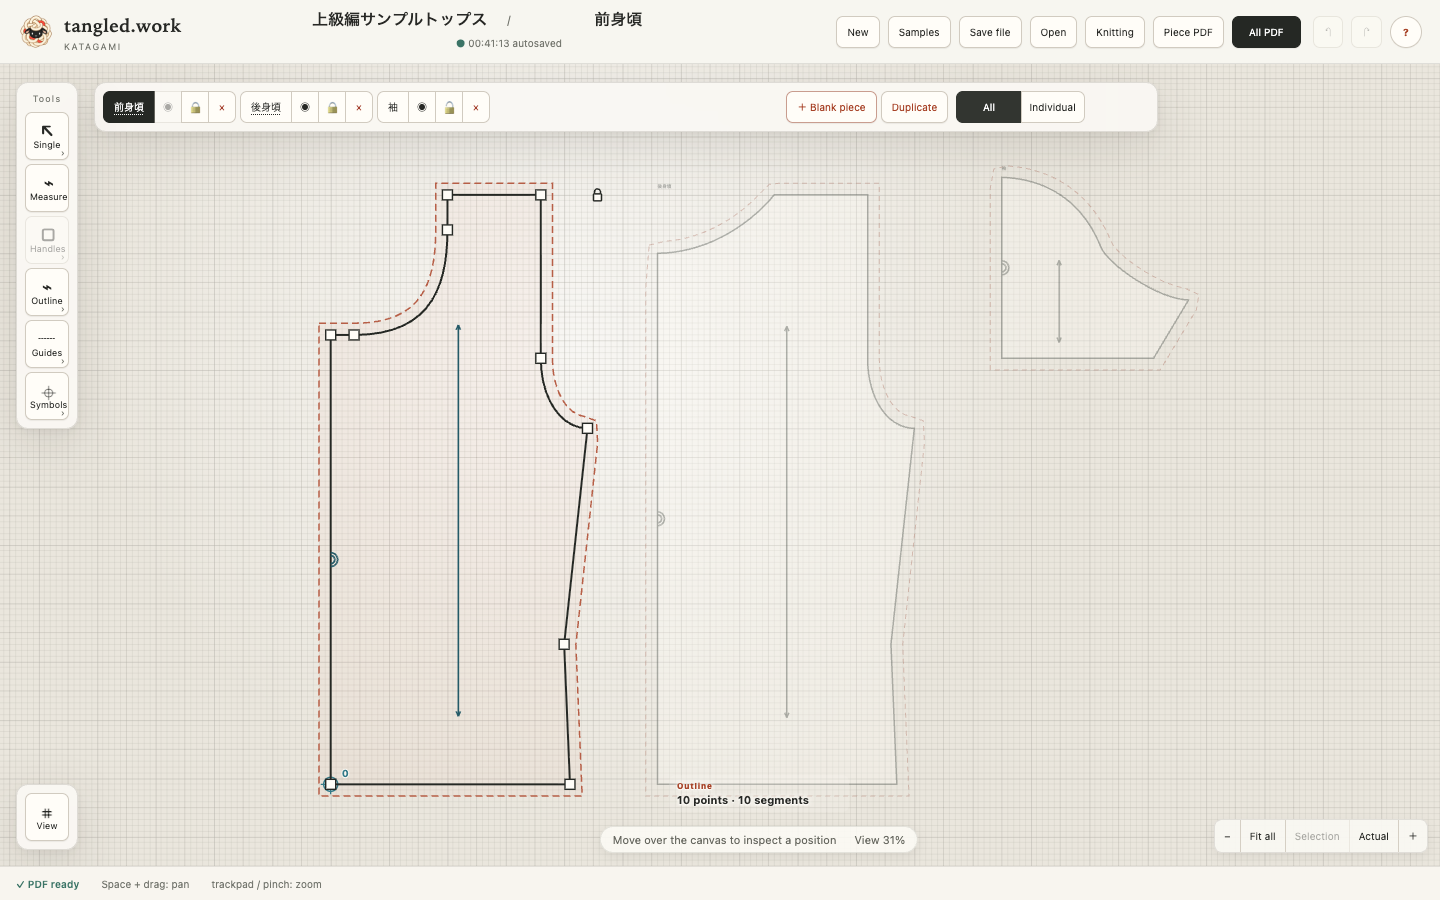The width and height of the screenshot is (1440, 900).
Task: Click the New button
Action: click(858, 32)
